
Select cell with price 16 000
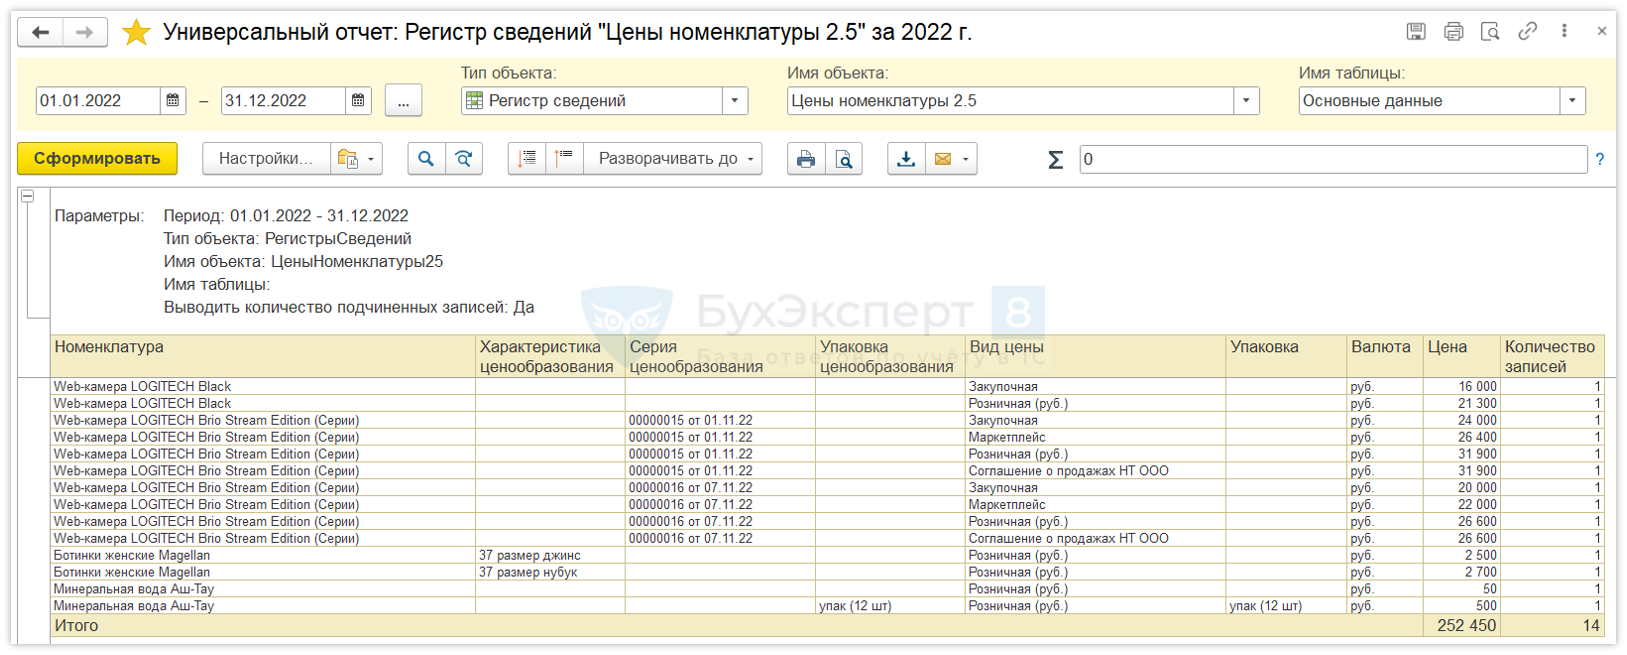tap(1462, 387)
